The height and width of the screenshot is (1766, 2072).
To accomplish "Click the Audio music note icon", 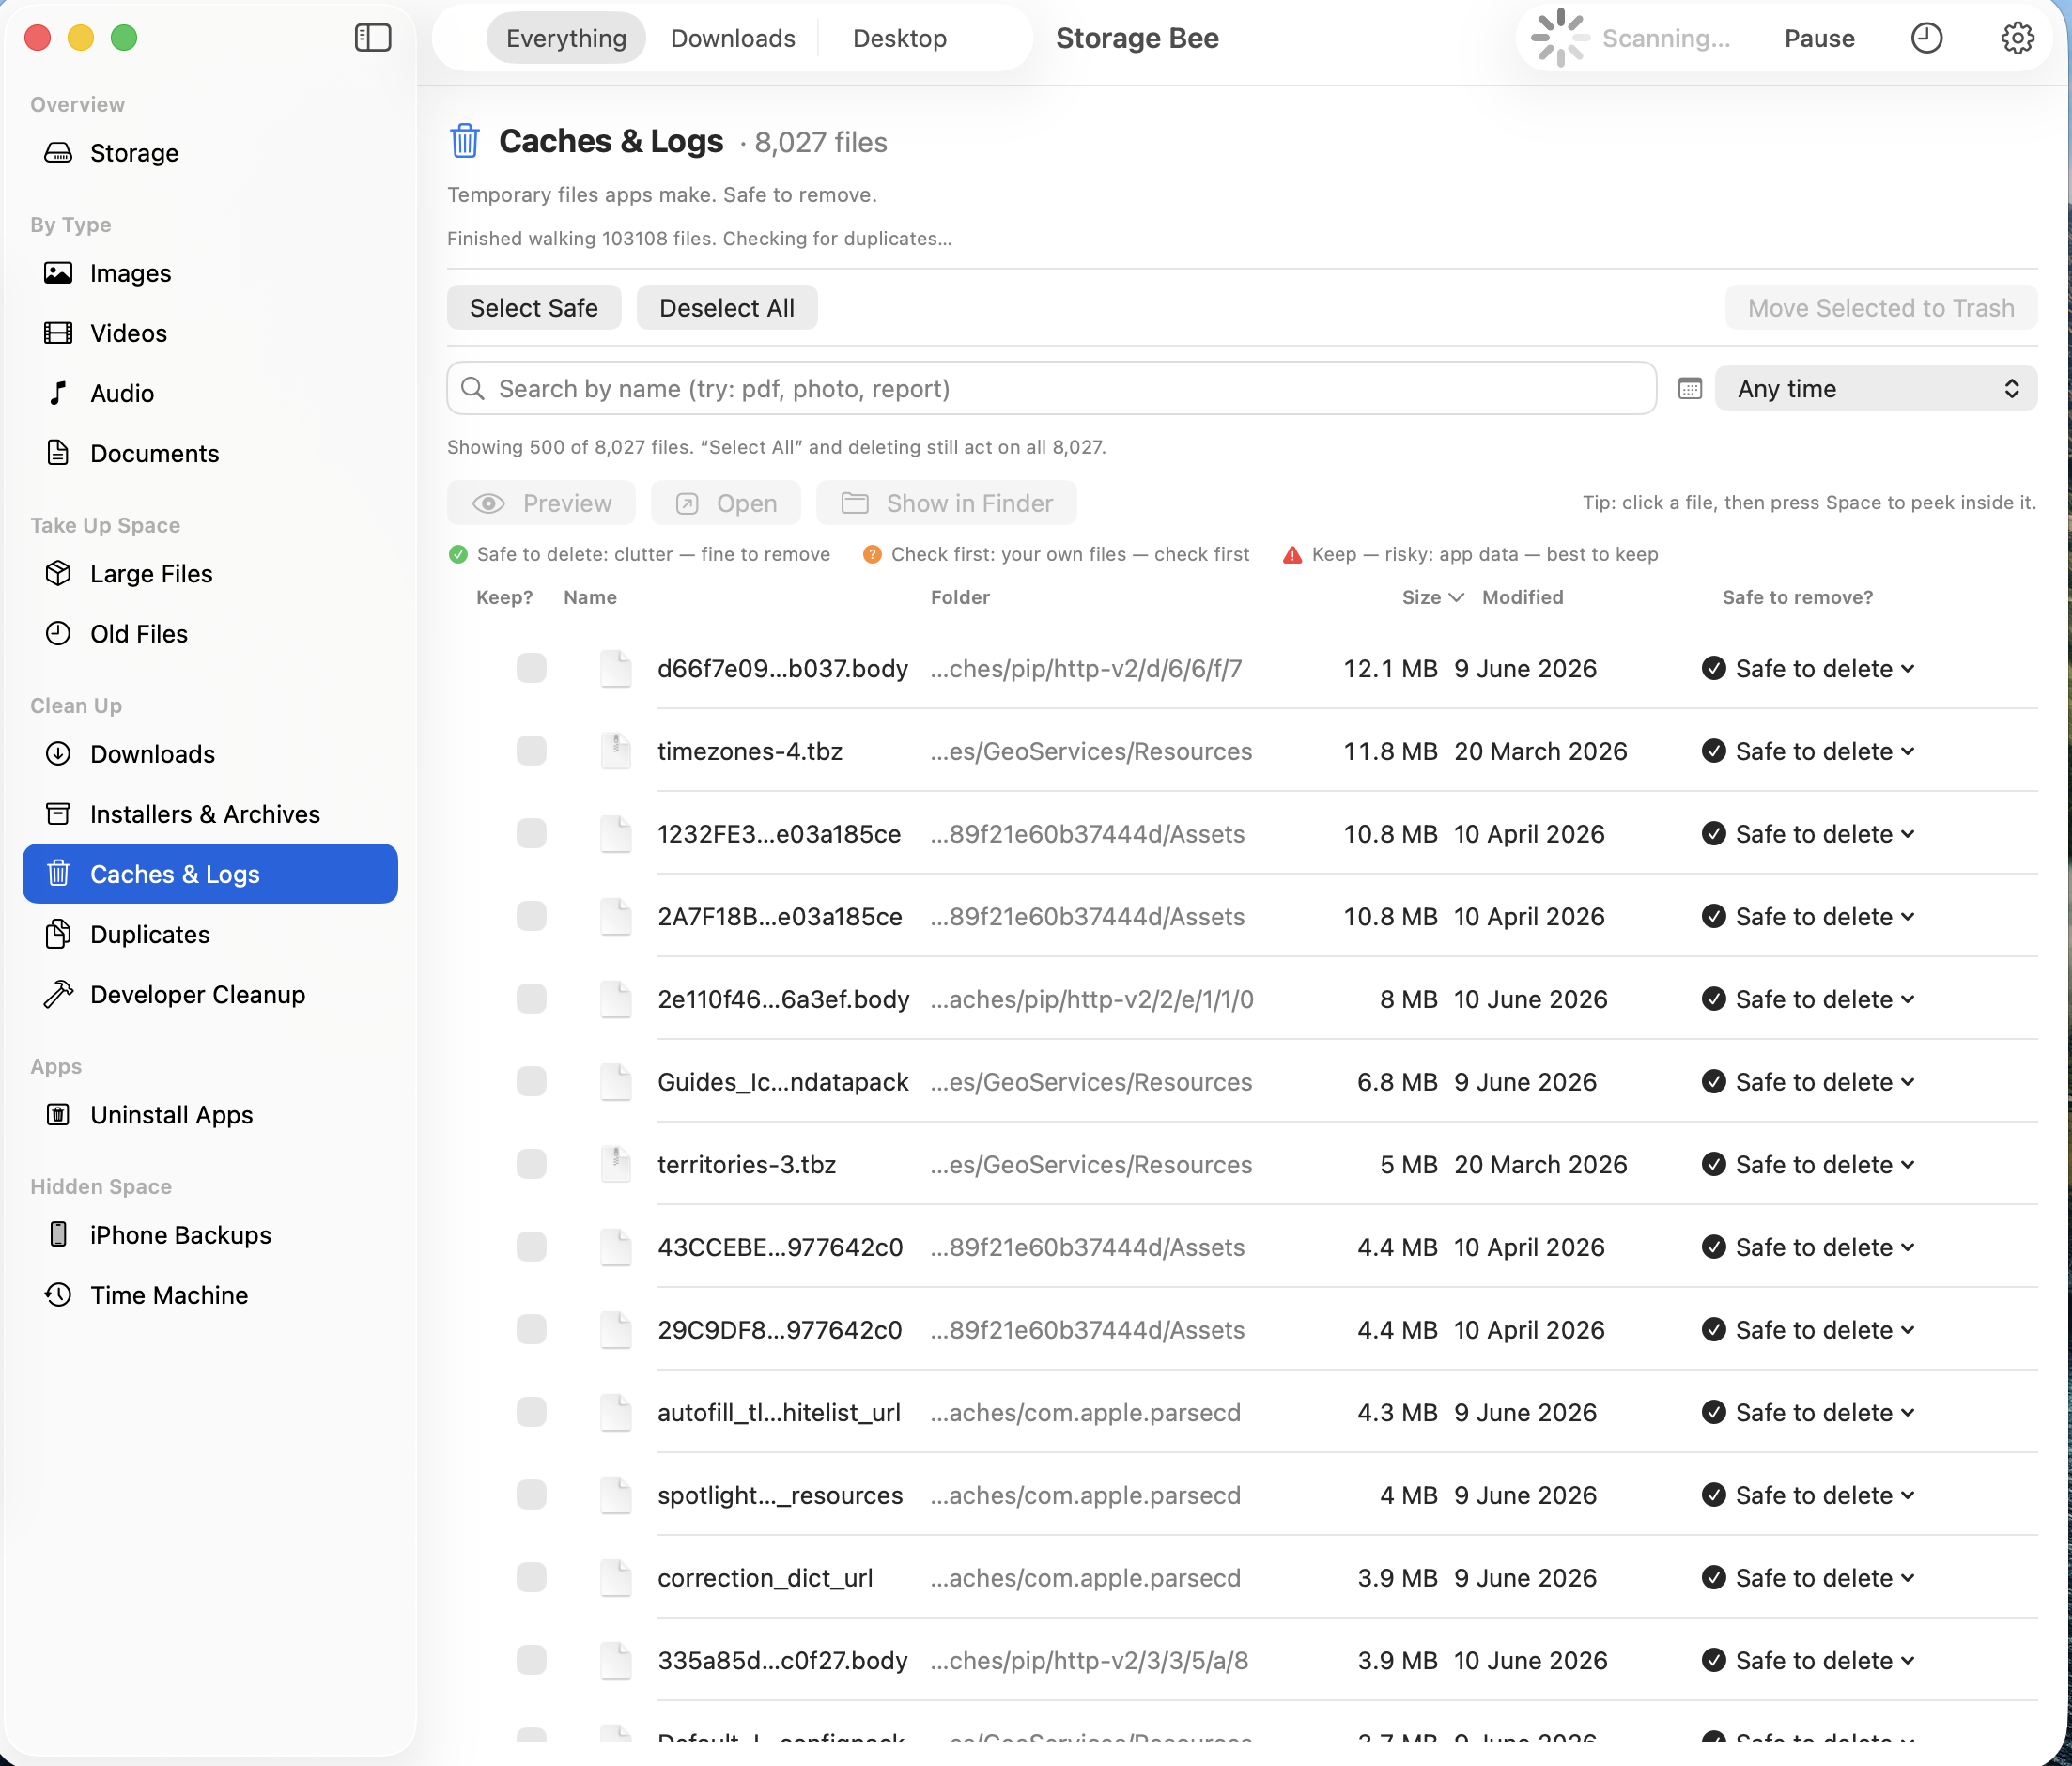I will (59, 393).
